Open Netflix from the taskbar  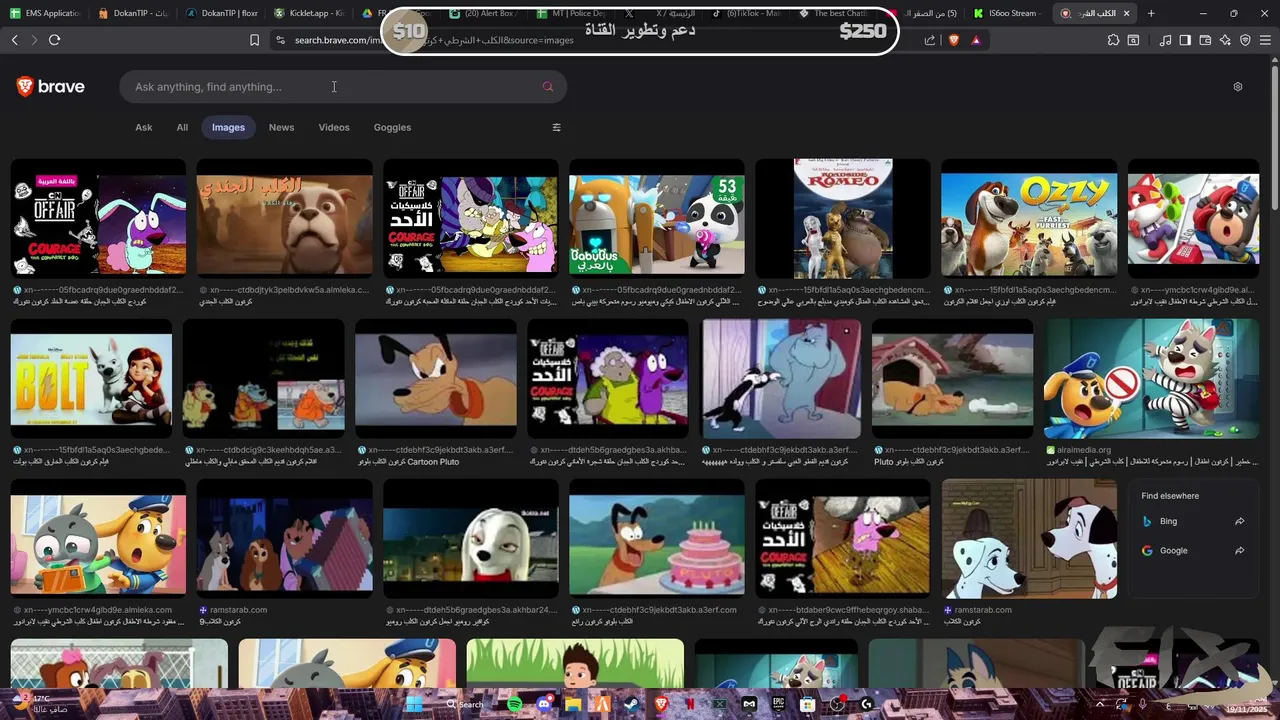(x=690, y=704)
